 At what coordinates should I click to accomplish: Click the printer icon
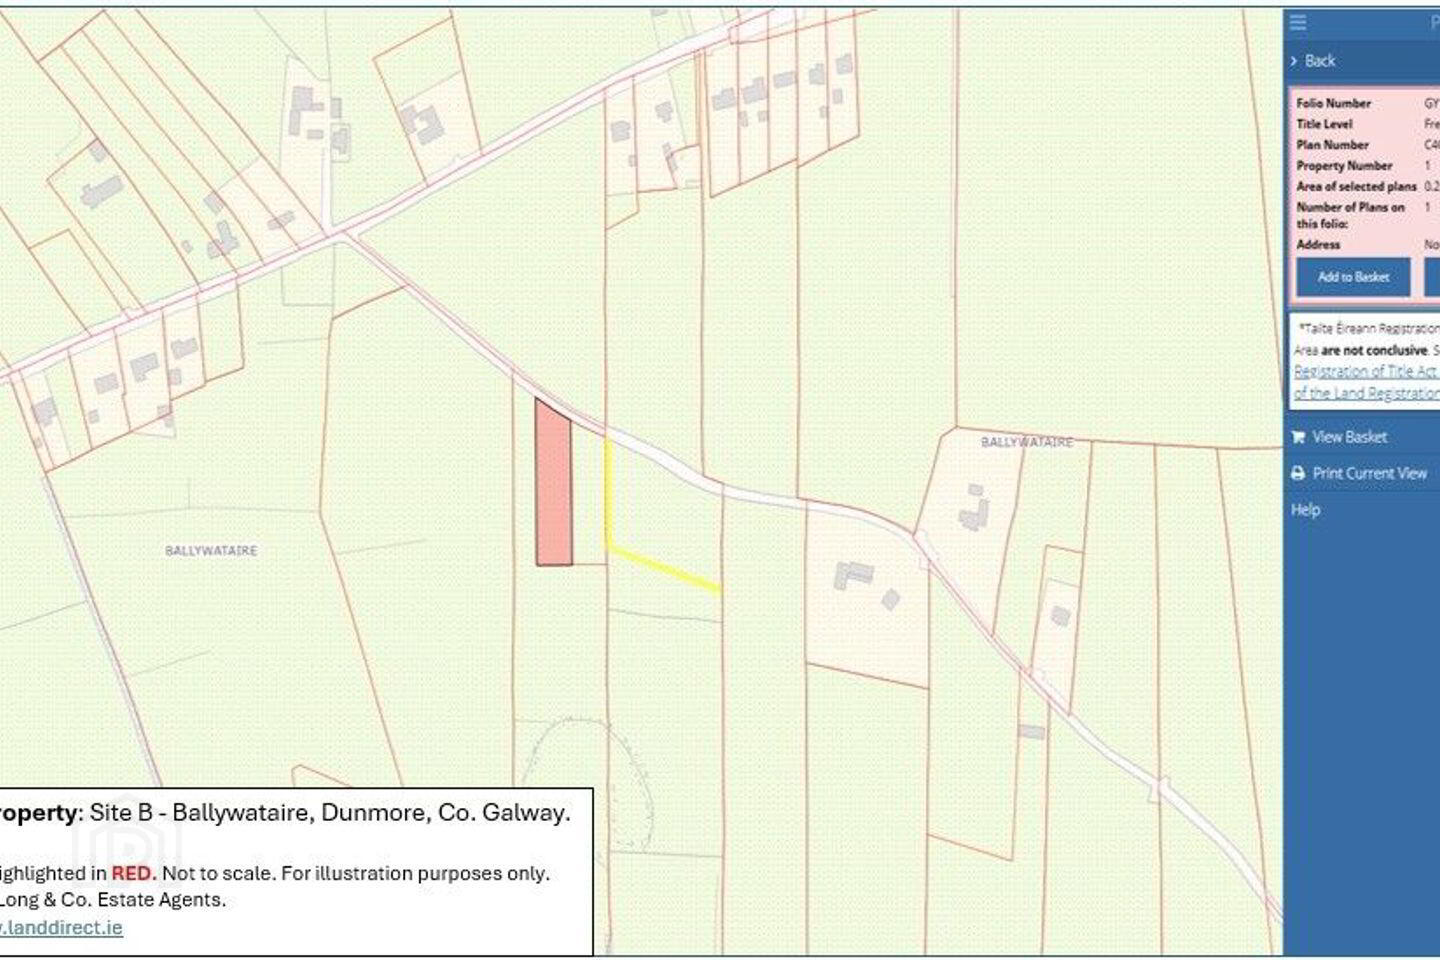(x=1298, y=473)
